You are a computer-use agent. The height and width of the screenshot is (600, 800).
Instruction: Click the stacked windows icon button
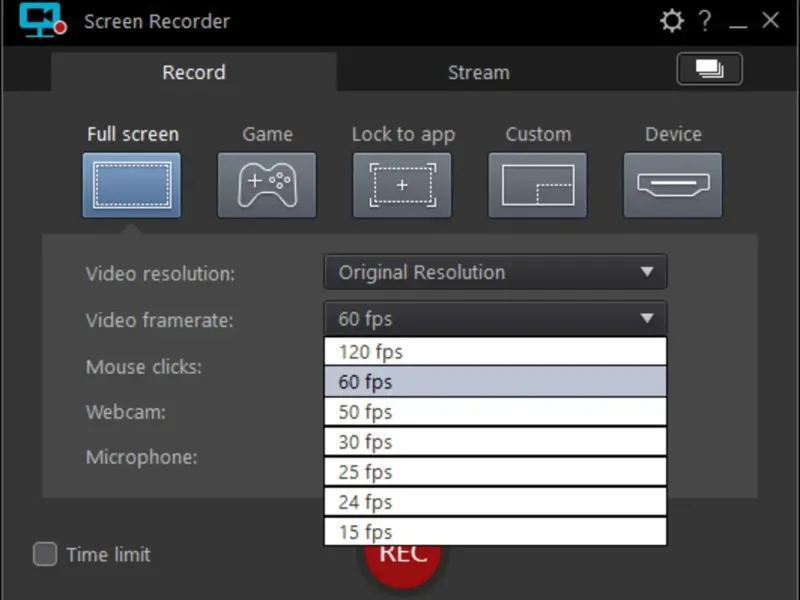(x=709, y=69)
